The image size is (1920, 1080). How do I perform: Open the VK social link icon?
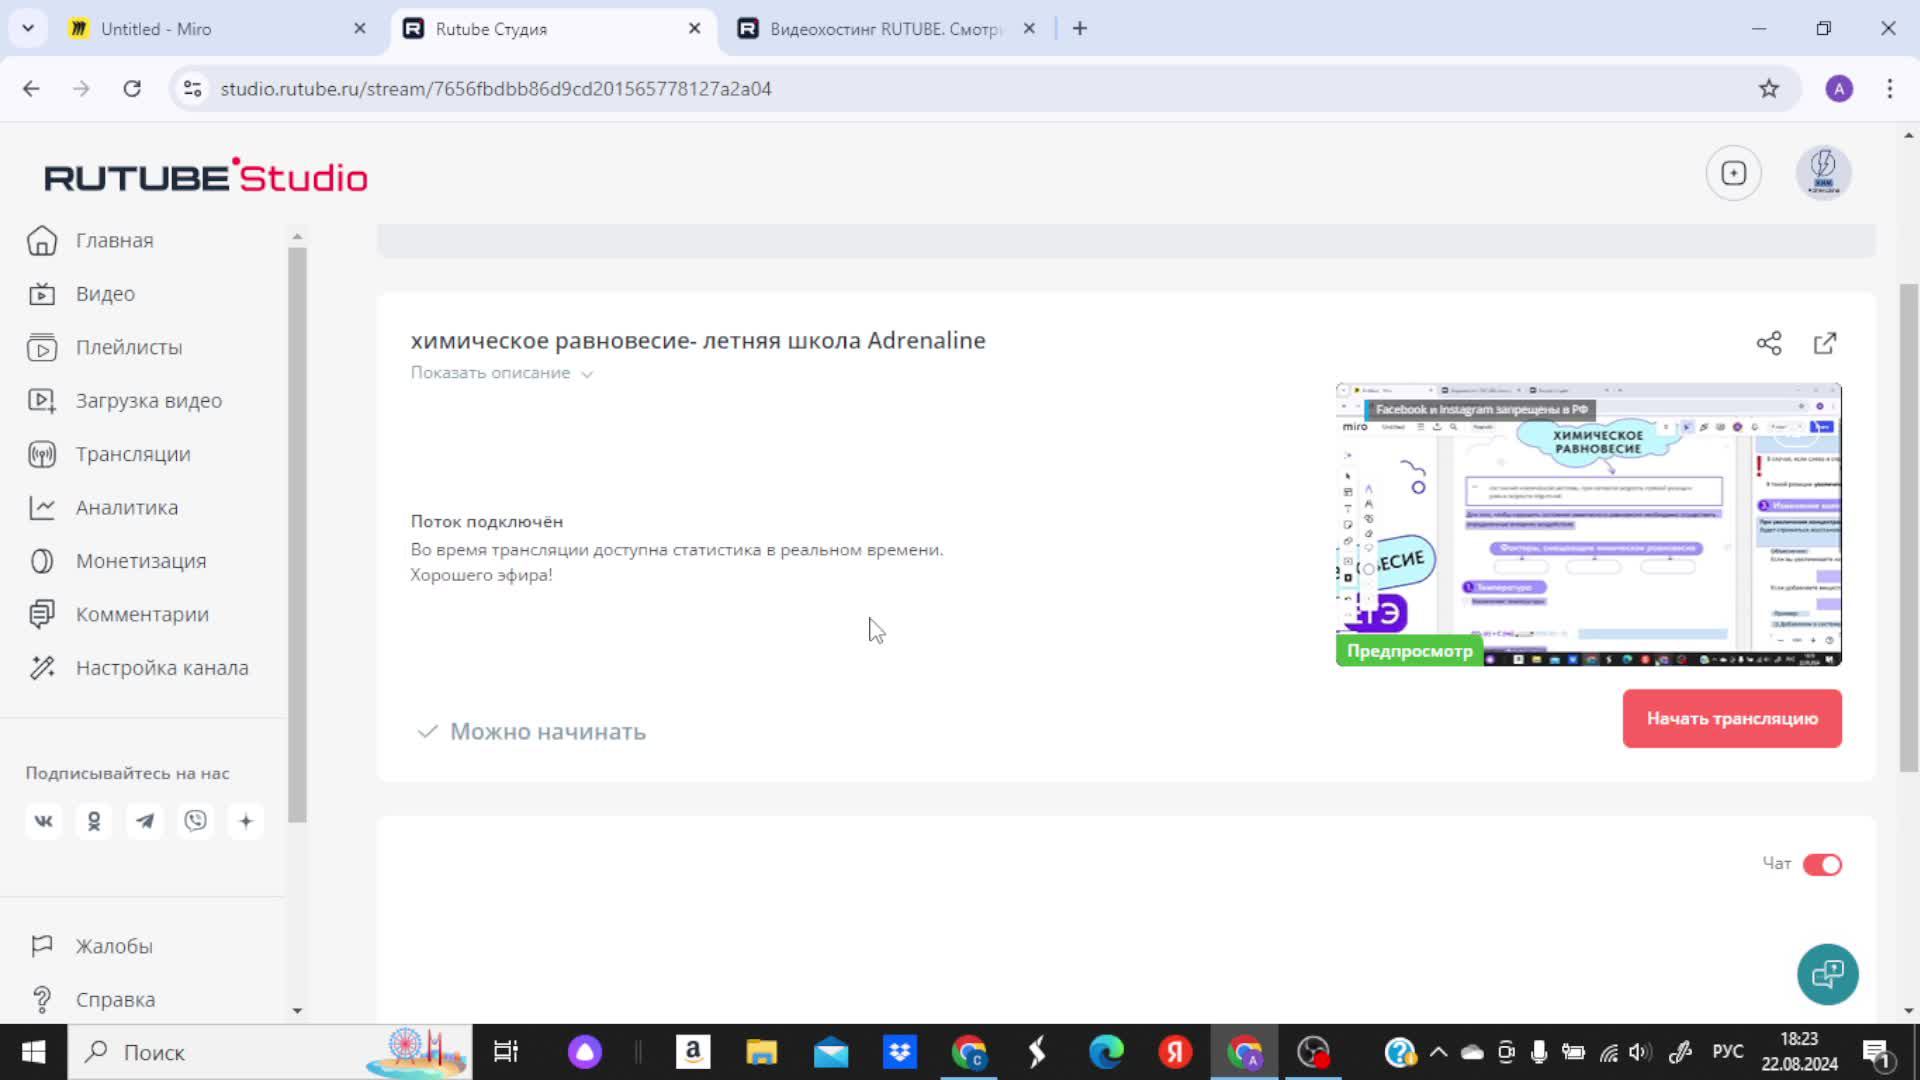[43, 821]
